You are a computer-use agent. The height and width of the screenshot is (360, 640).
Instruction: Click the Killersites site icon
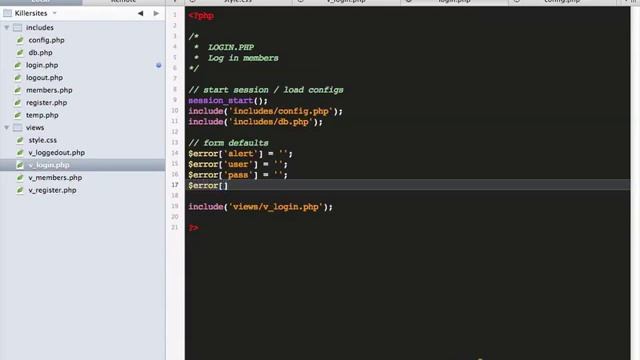tap(7, 13)
